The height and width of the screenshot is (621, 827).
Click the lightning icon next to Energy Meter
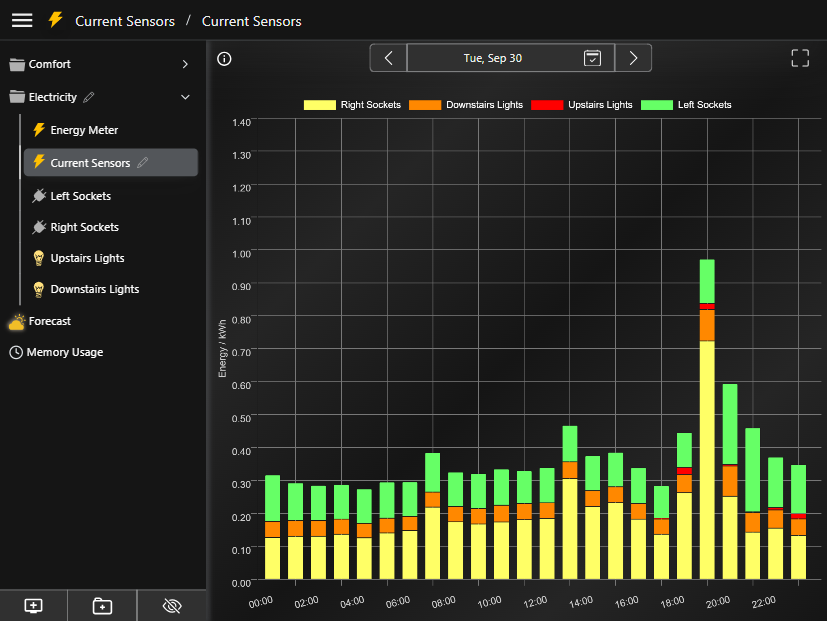(37, 130)
